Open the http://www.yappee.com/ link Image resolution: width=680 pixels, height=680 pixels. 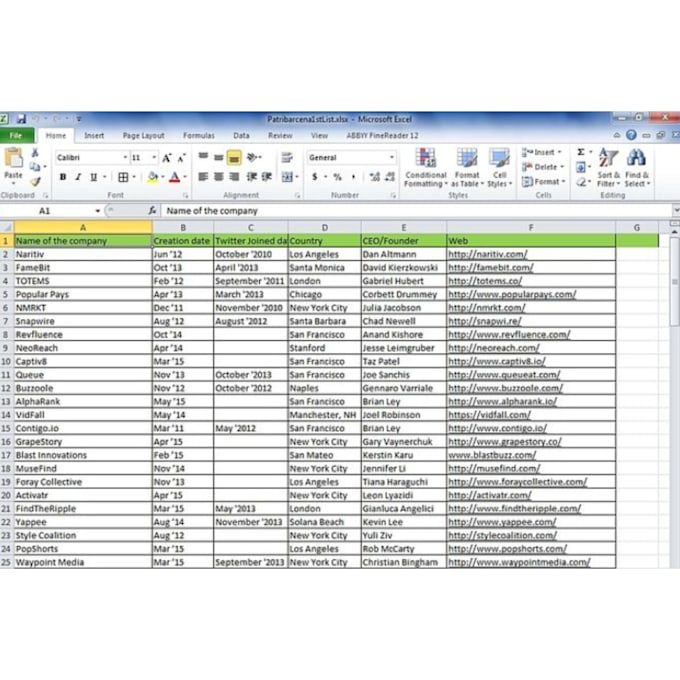click(502, 522)
